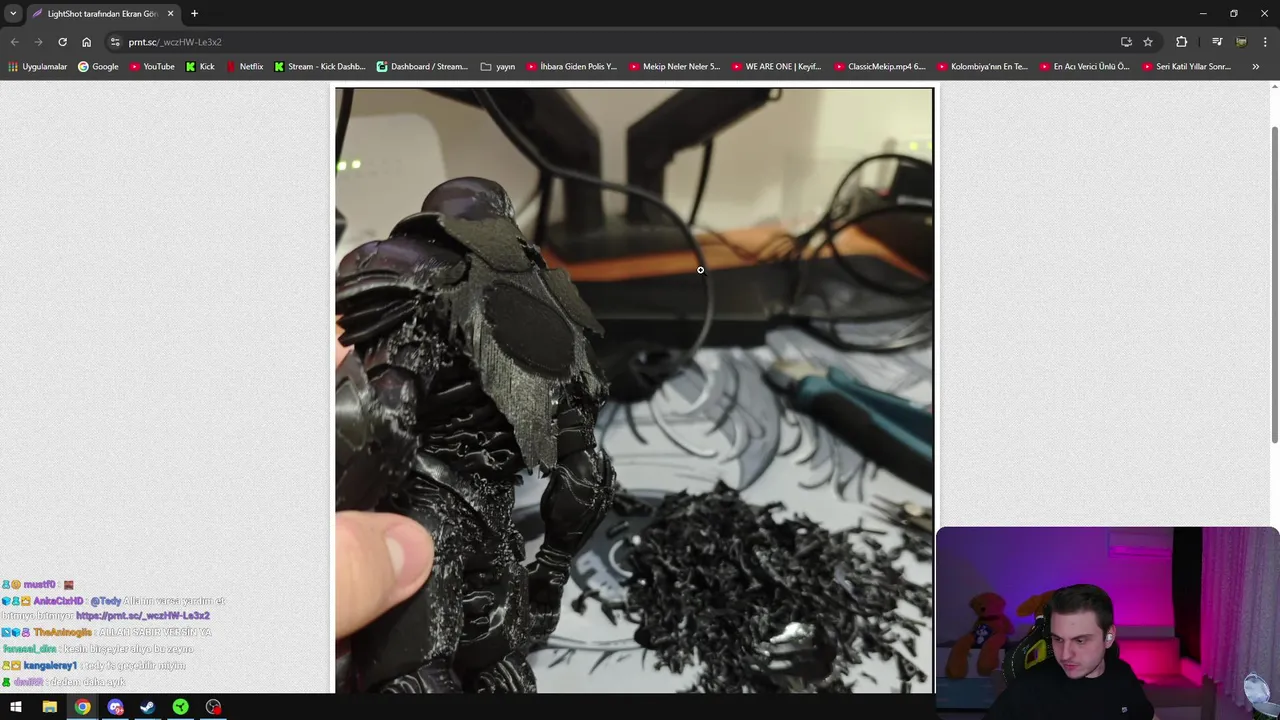
Task: Reload the prnt.sc page
Action: pyautogui.click(x=62, y=42)
